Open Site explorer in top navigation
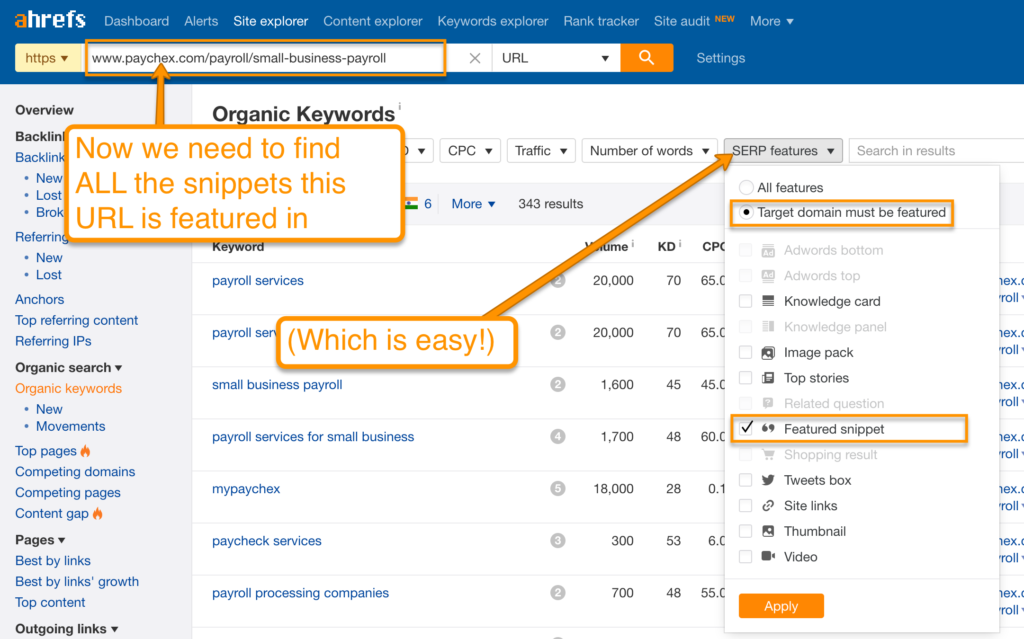Viewport: 1024px width, 639px height. [x=270, y=21]
